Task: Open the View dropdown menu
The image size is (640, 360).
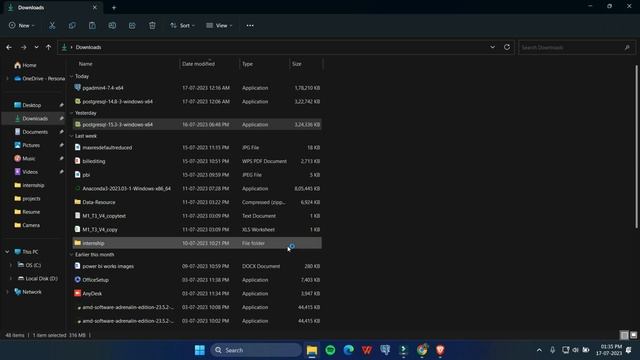Action: point(219,25)
